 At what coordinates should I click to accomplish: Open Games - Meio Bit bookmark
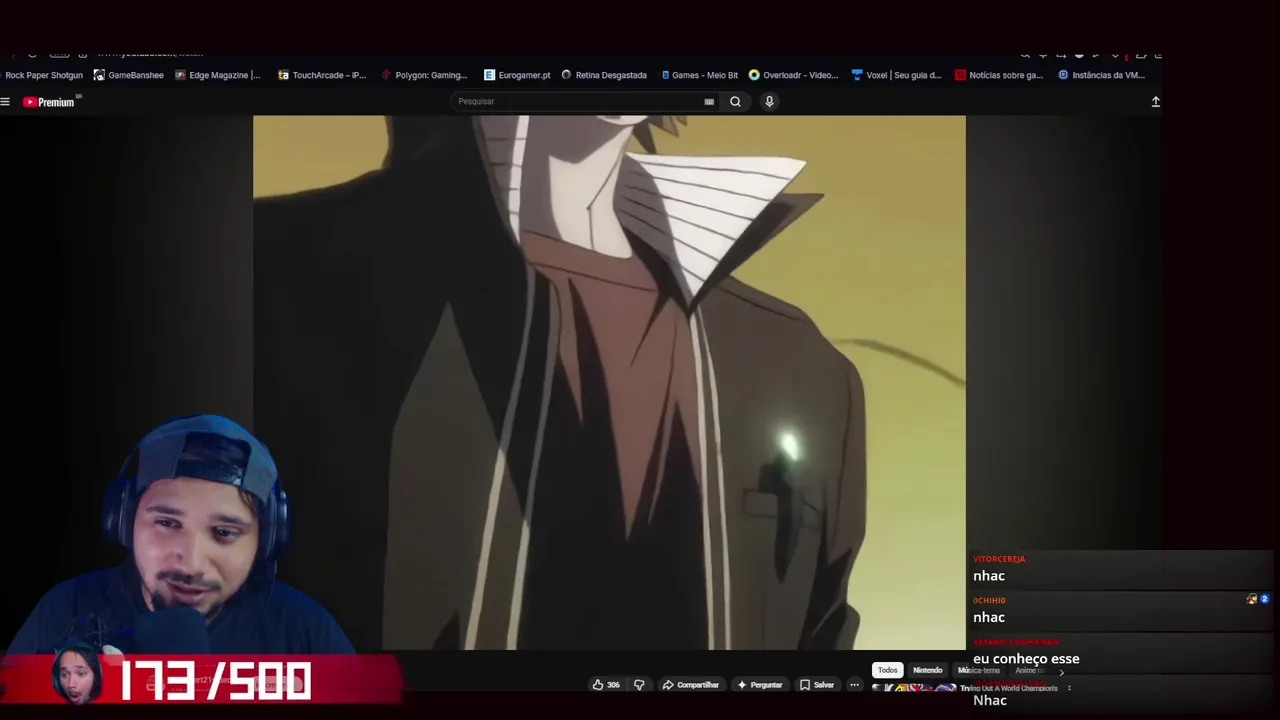[699, 75]
